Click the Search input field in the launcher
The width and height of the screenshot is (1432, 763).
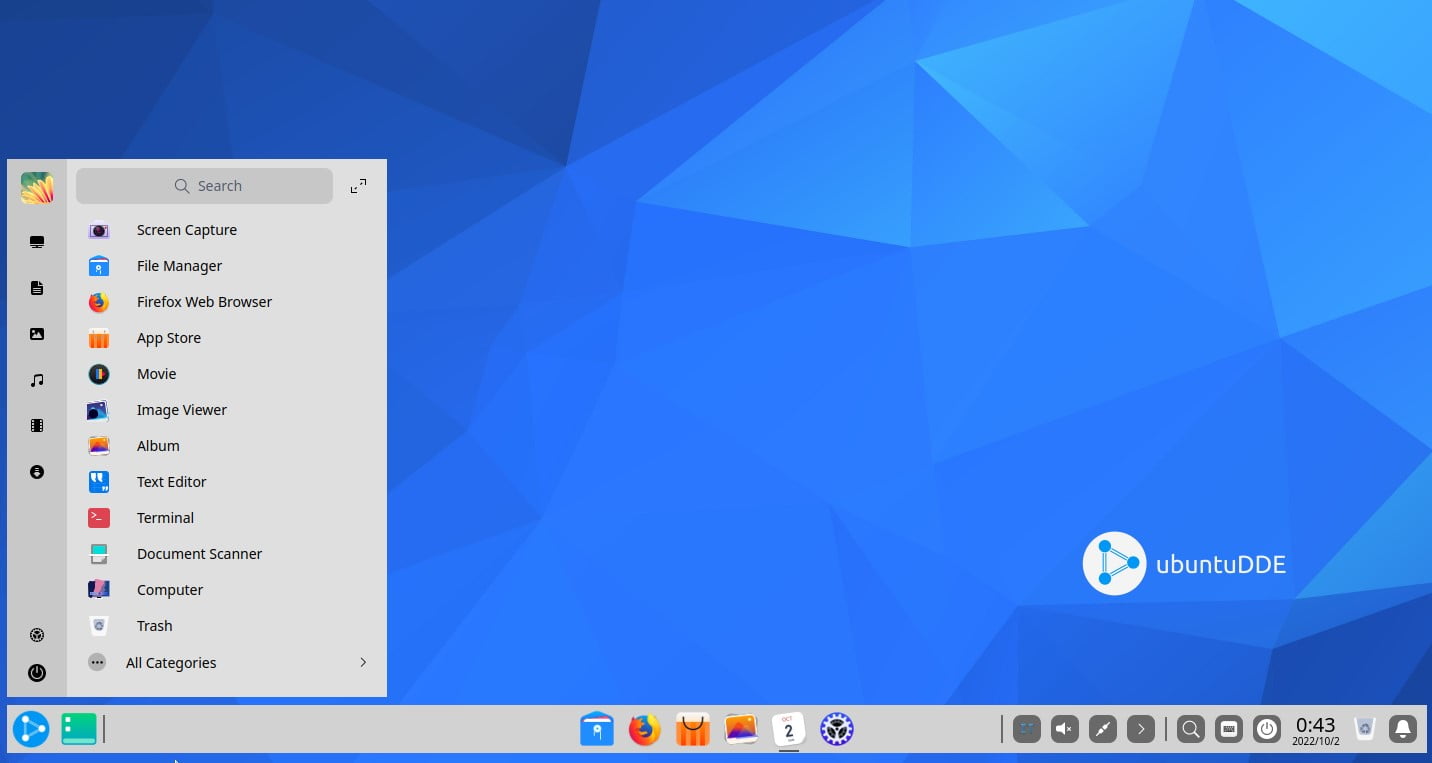tap(205, 185)
